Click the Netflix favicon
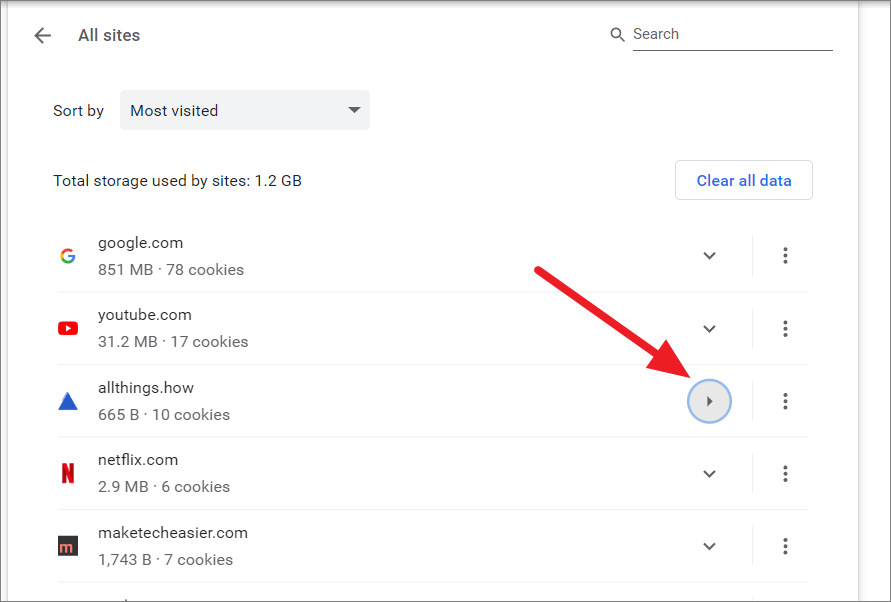This screenshot has height=602, width=891. pos(68,473)
